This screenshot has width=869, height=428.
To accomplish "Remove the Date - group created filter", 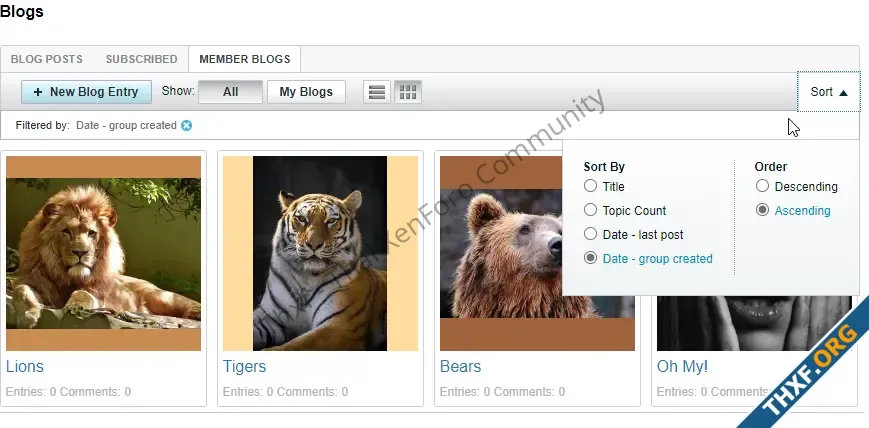I will click(187, 125).
